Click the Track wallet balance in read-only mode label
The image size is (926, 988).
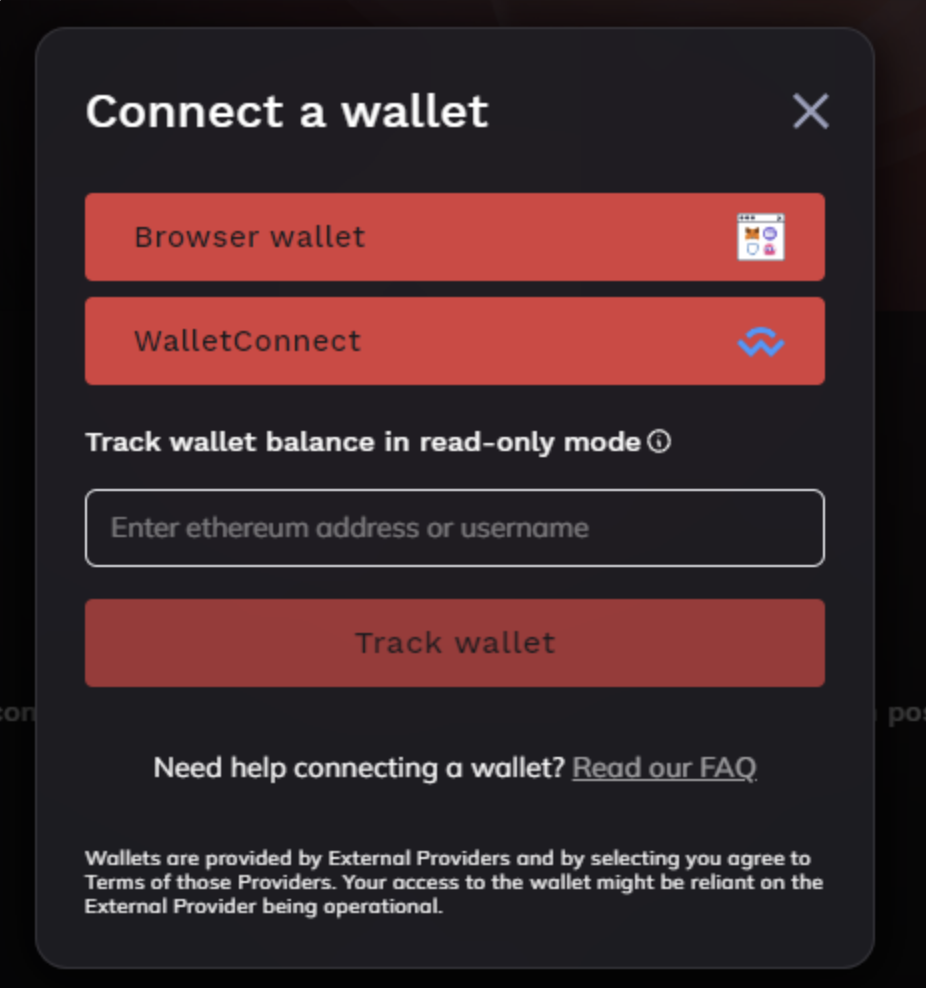click(x=363, y=442)
